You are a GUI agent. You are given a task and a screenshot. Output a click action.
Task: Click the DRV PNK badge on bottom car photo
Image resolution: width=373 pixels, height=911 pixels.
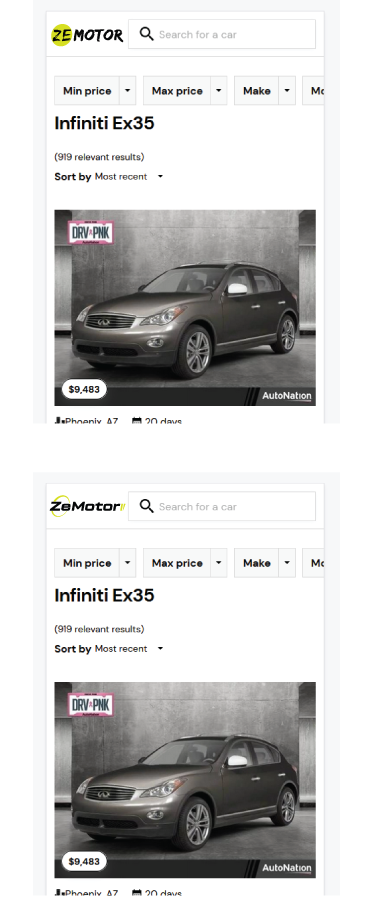click(x=91, y=705)
